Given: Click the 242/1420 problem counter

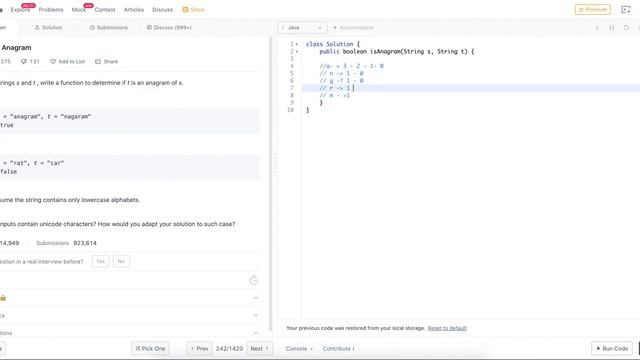Looking at the screenshot, I should pos(229,349).
